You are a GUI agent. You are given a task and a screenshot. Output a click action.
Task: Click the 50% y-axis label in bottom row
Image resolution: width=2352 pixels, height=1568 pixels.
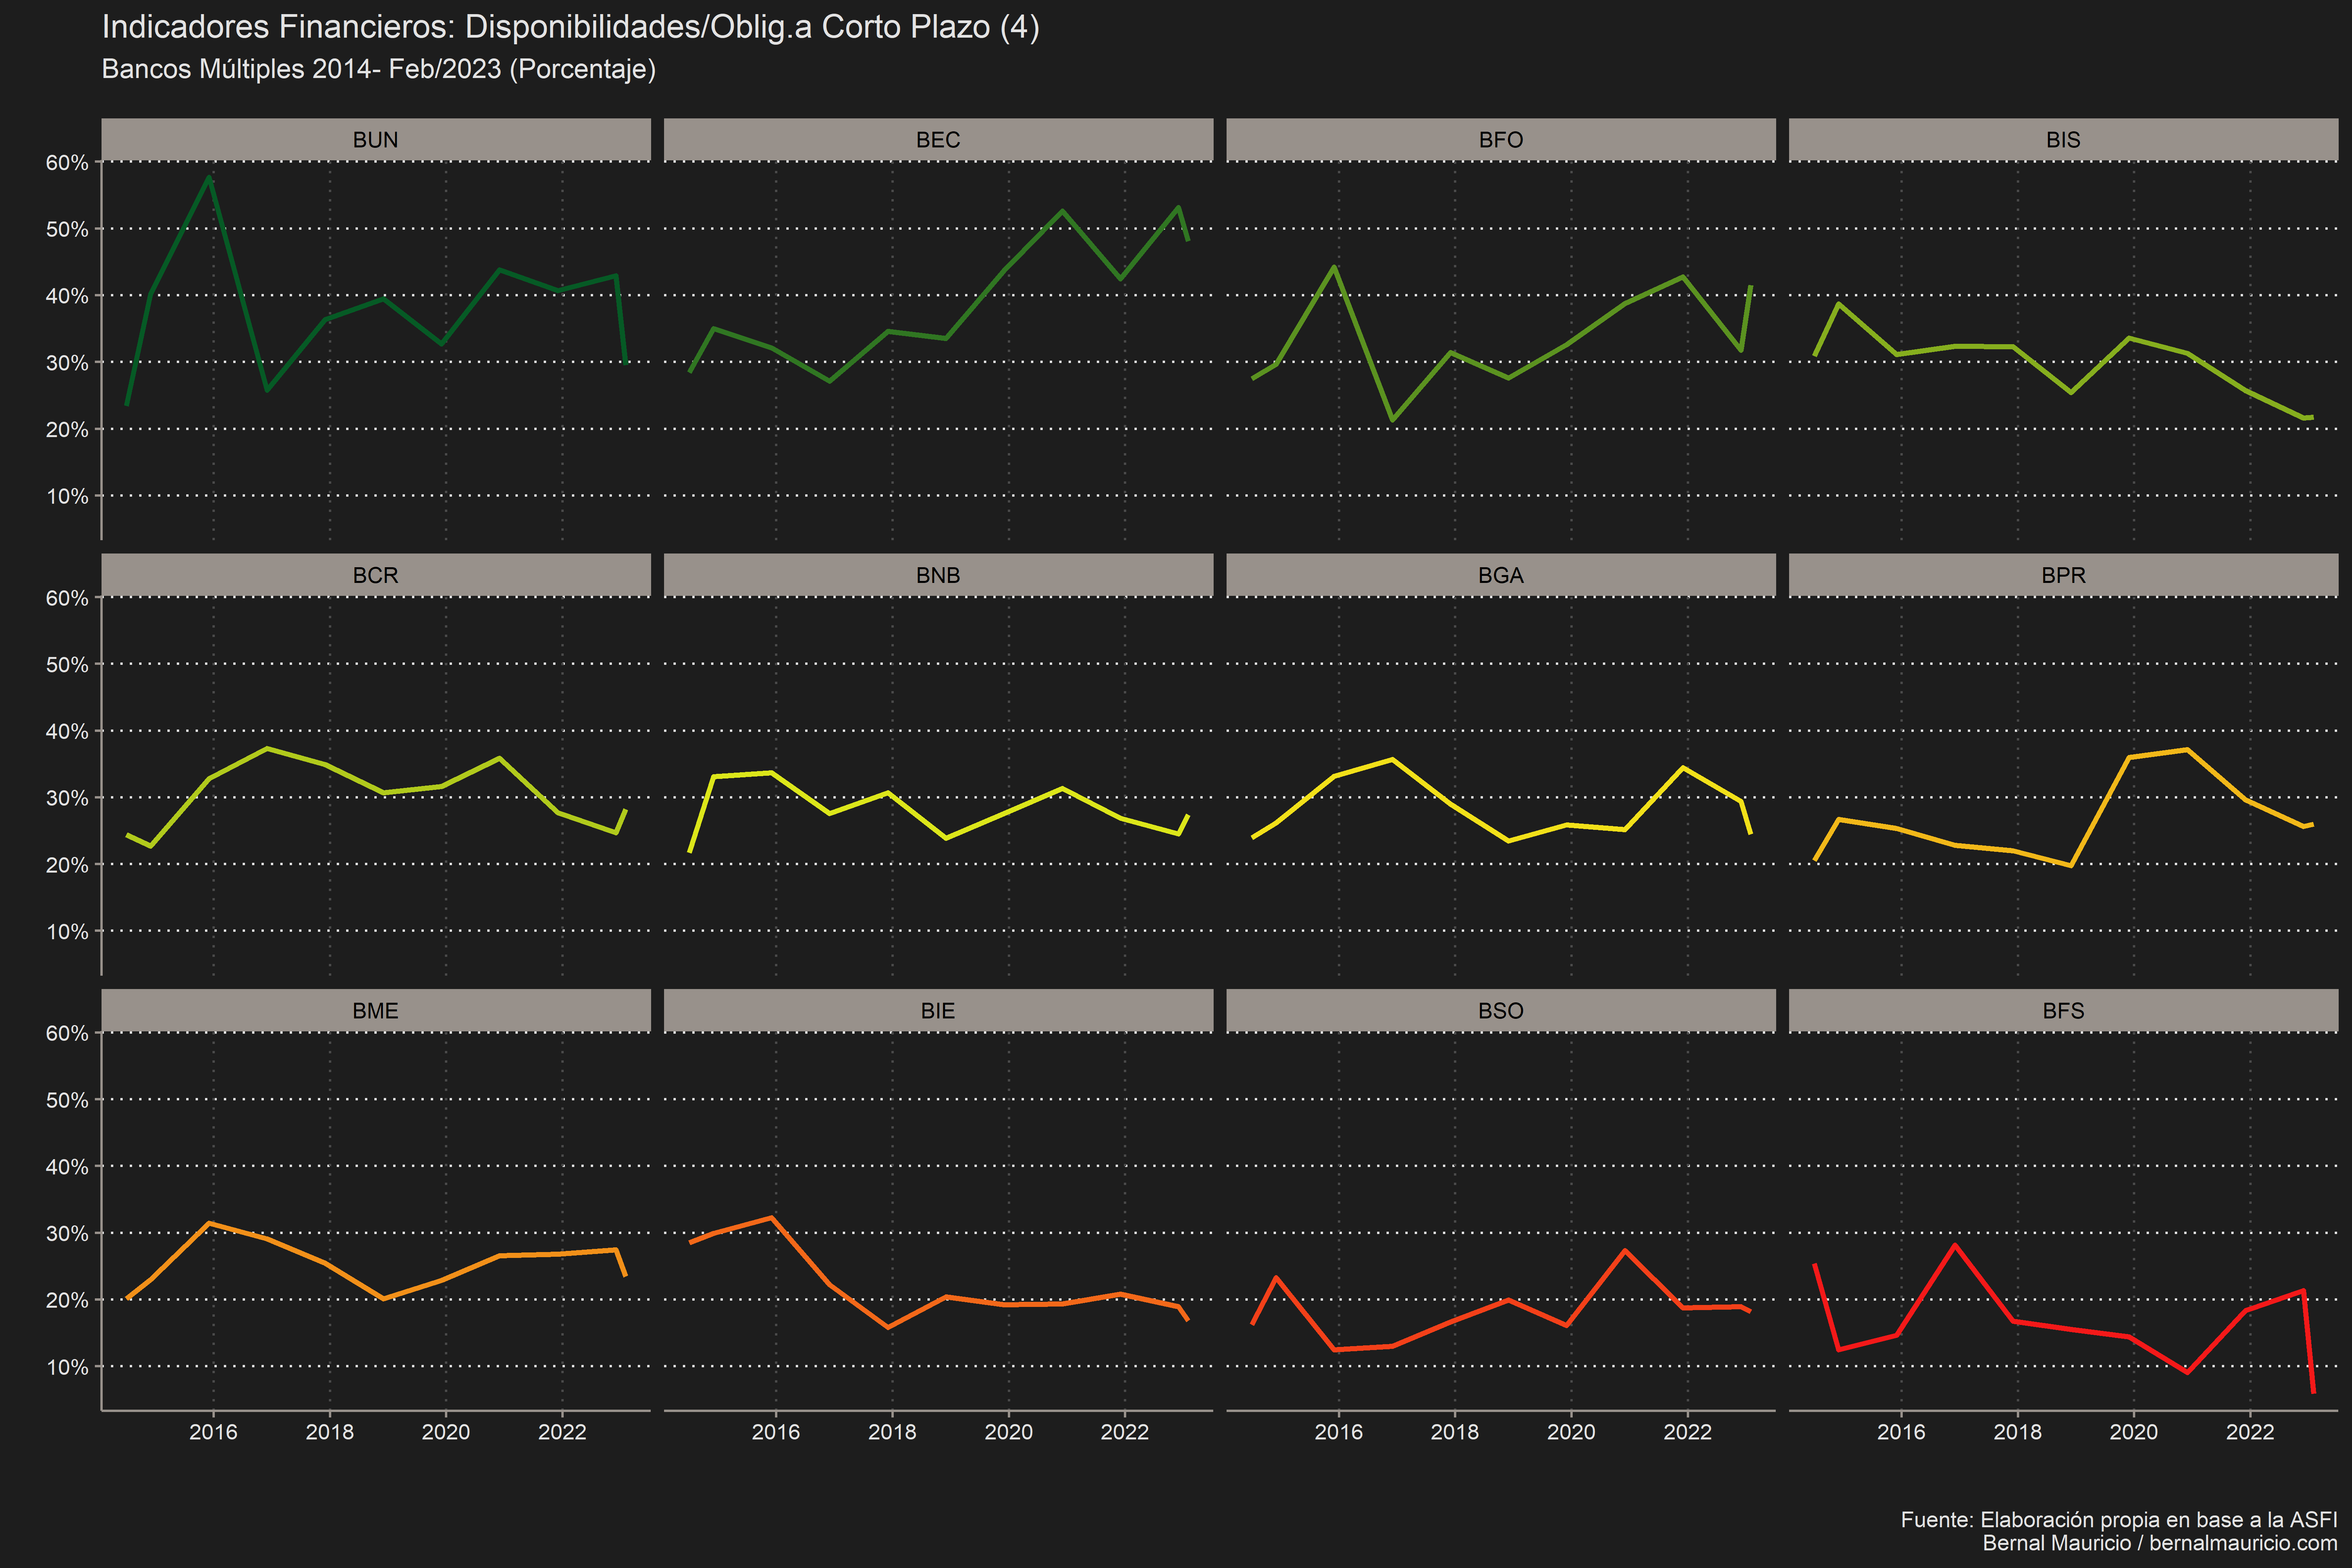tap(67, 1100)
